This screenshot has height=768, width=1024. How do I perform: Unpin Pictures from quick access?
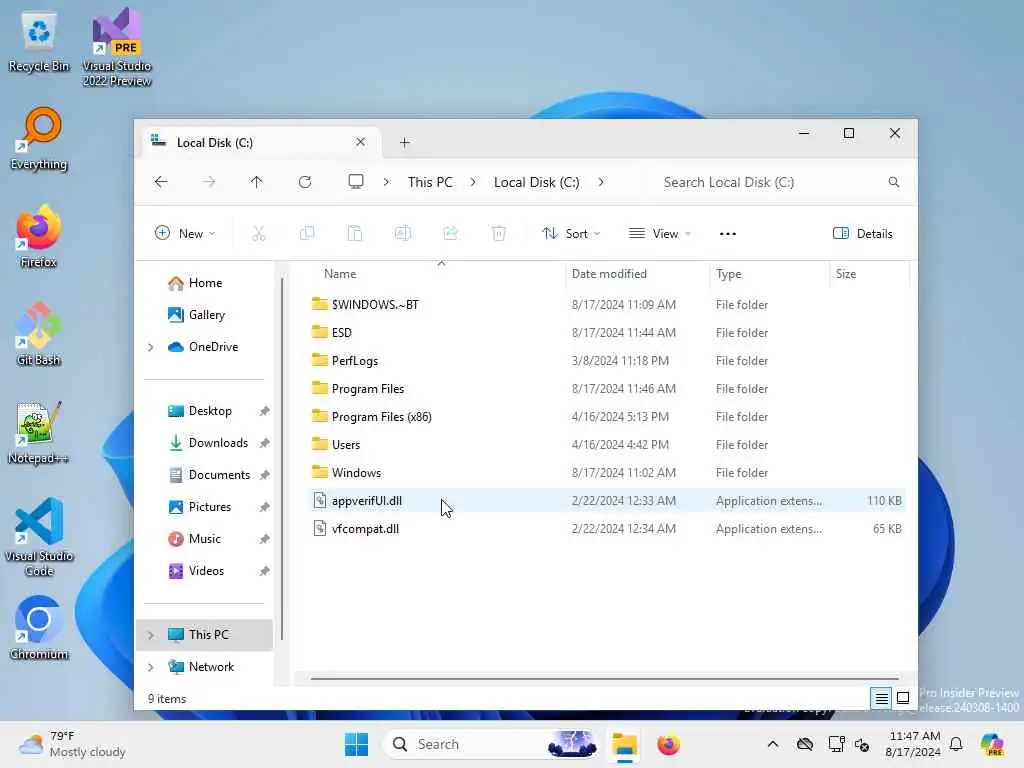click(264, 507)
